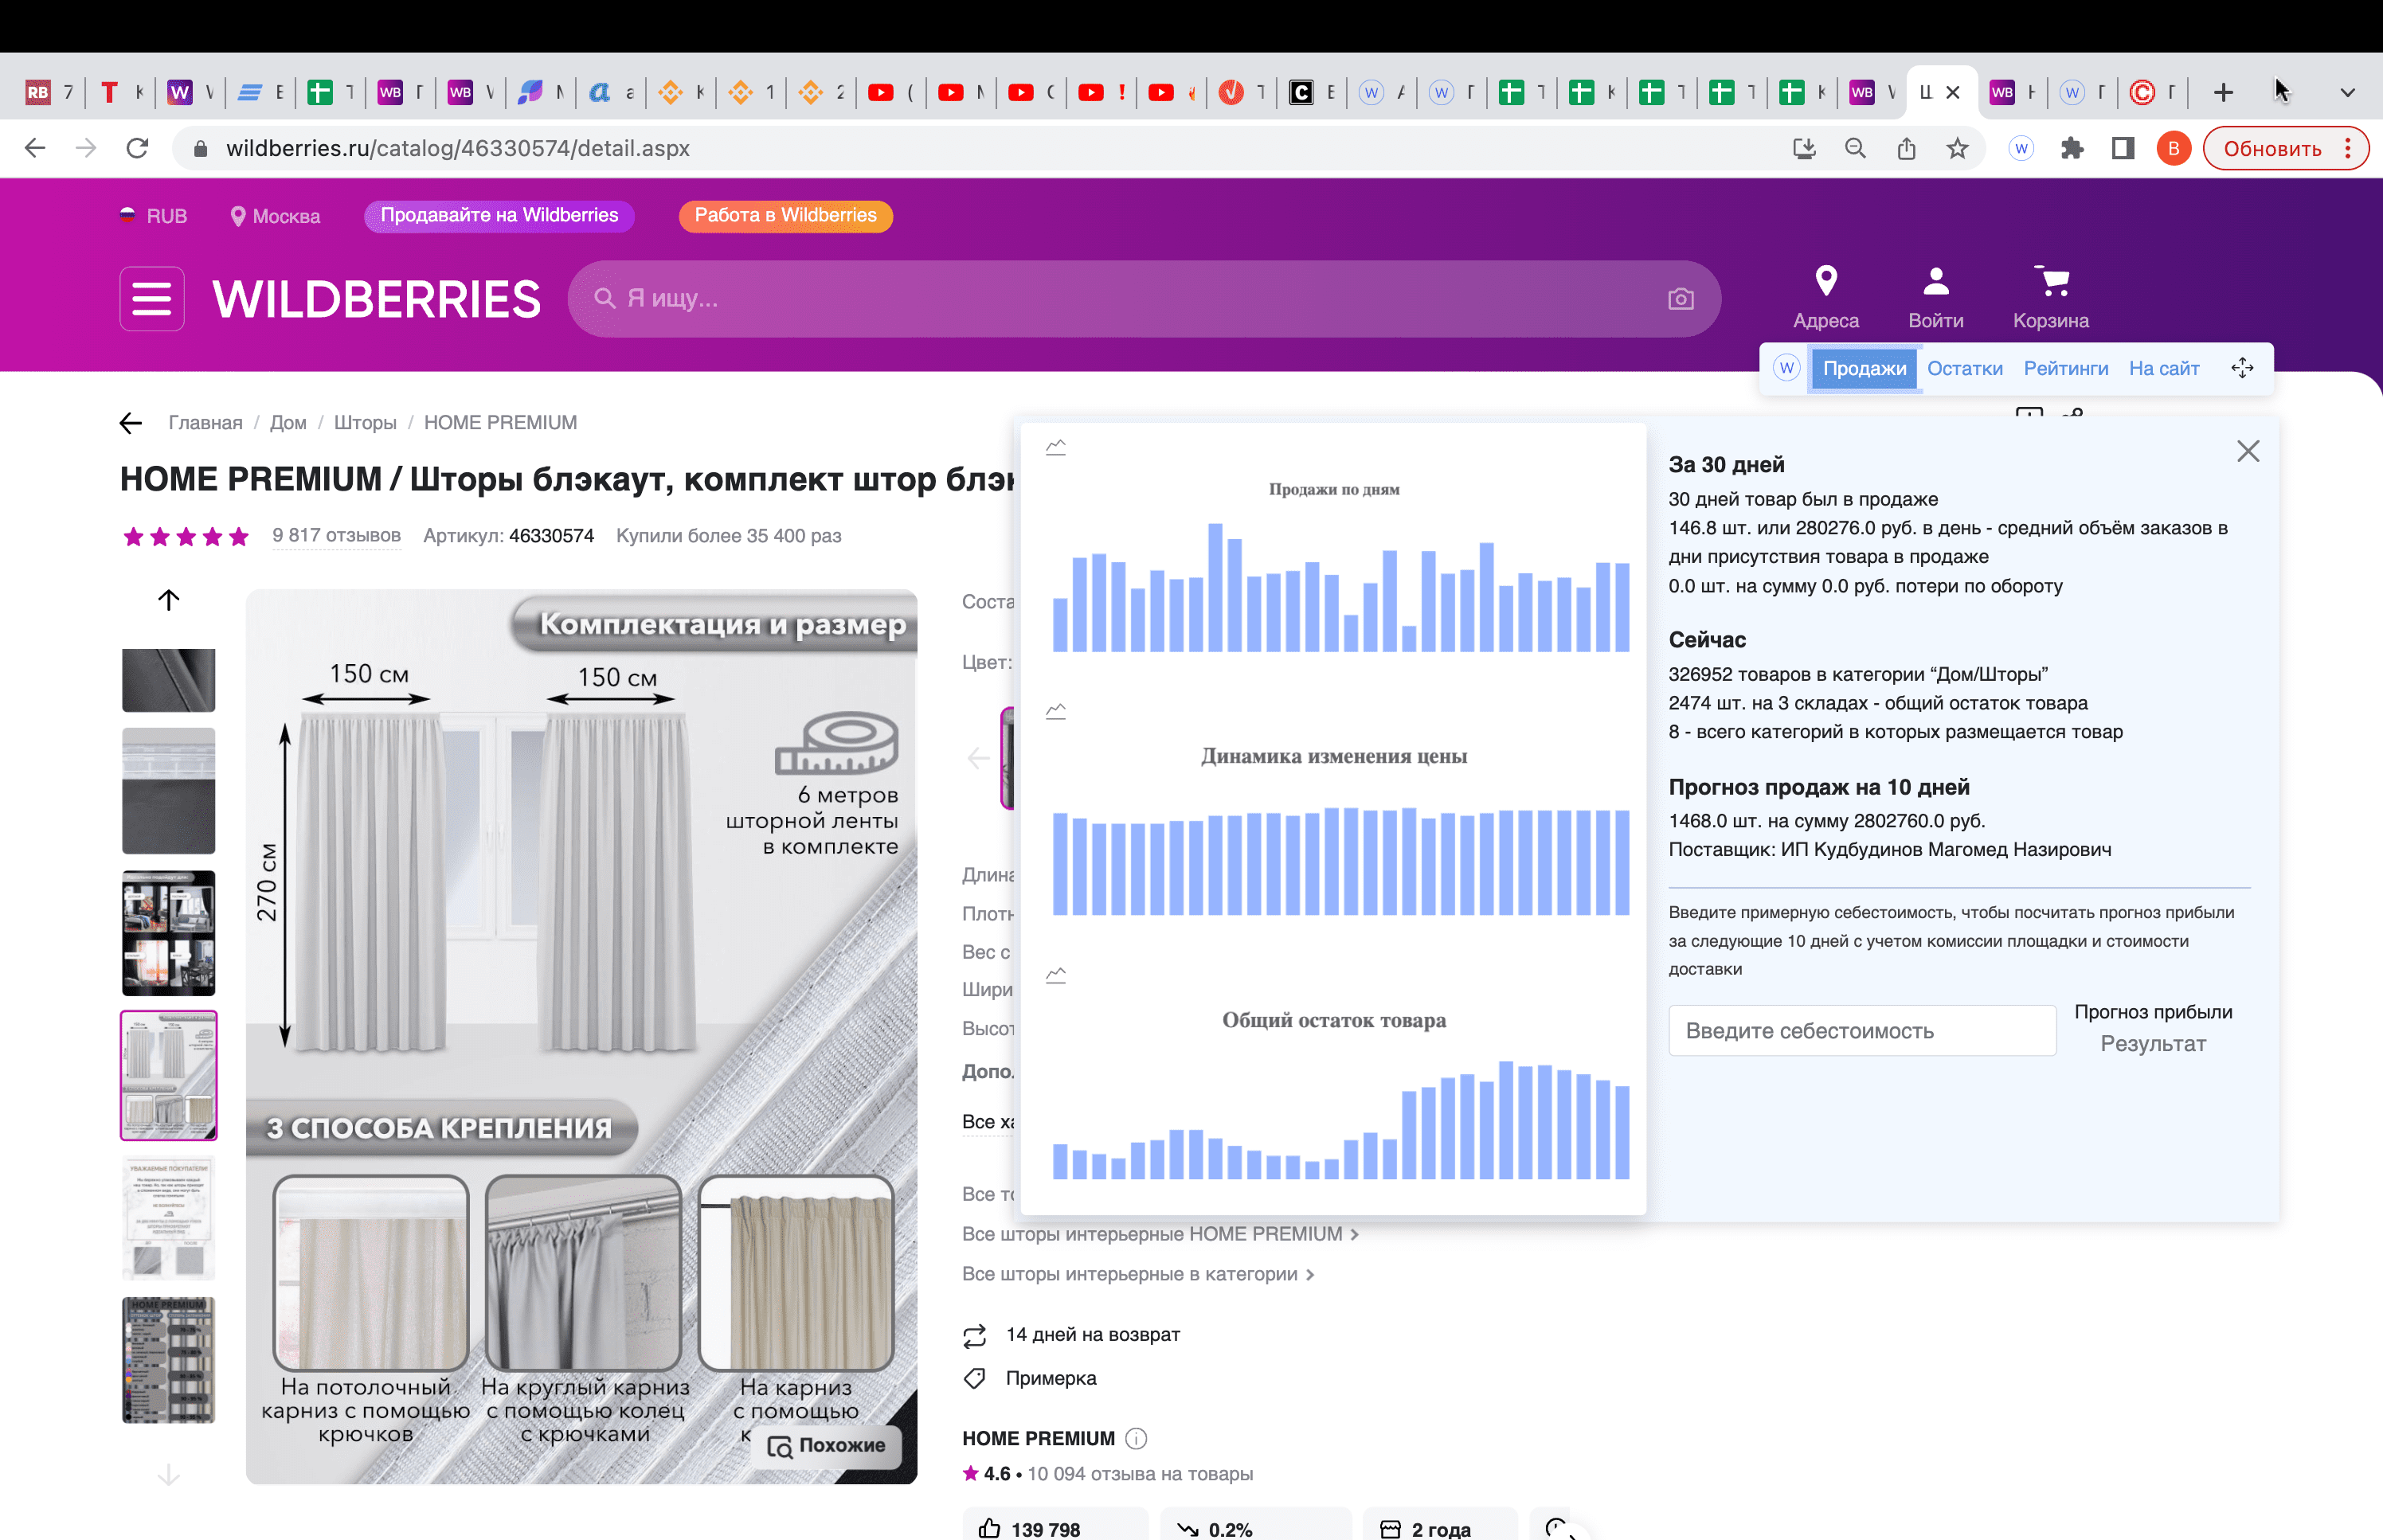Bookmark this page with the star icon
The image size is (2383, 1540).
(x=1957, y=148)
